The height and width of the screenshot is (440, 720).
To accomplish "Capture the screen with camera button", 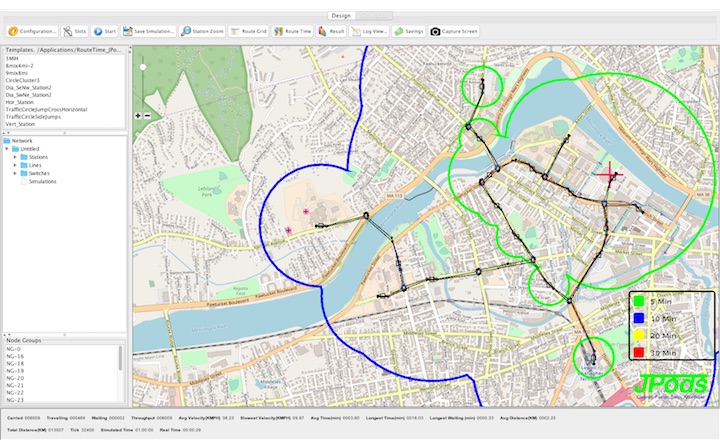I will tap(455, 31).
